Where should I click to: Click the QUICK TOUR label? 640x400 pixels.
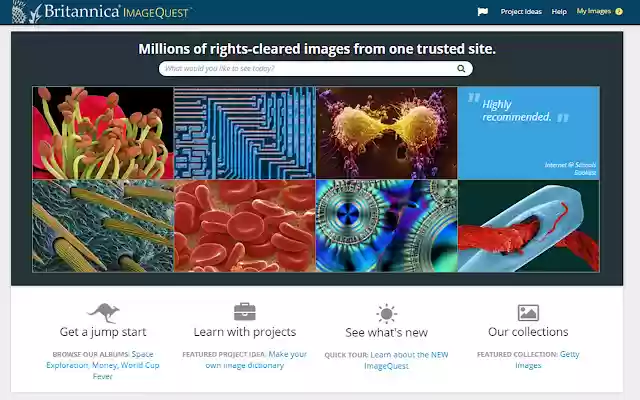point(346,355)
